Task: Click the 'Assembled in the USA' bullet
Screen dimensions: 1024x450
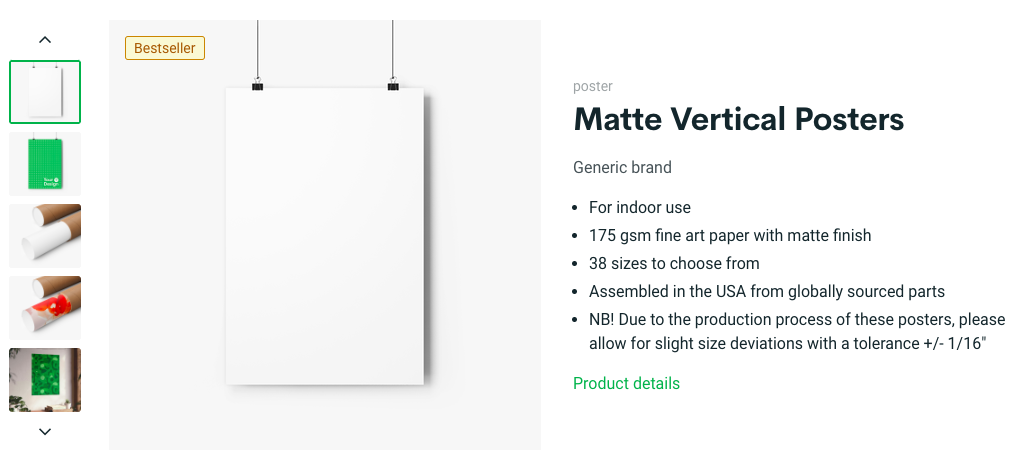Action: [767, 292]
